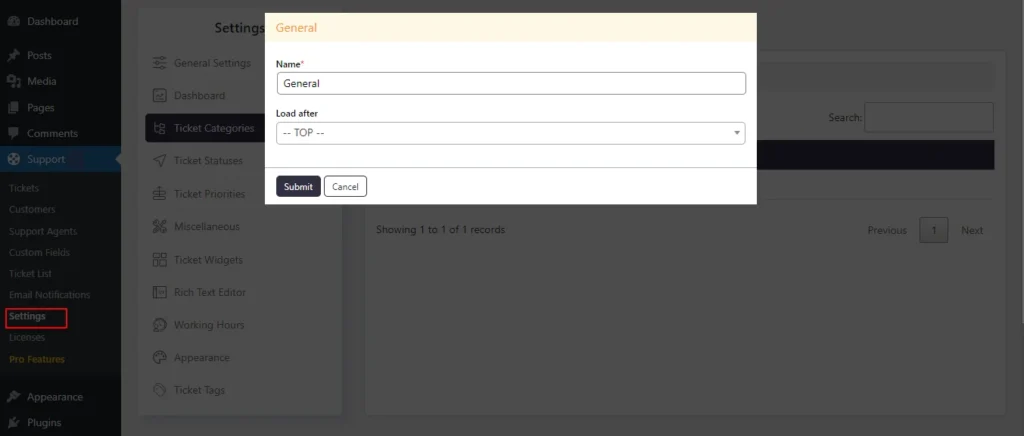Click the Rich Text Editor icon

[x=159, y=292]
